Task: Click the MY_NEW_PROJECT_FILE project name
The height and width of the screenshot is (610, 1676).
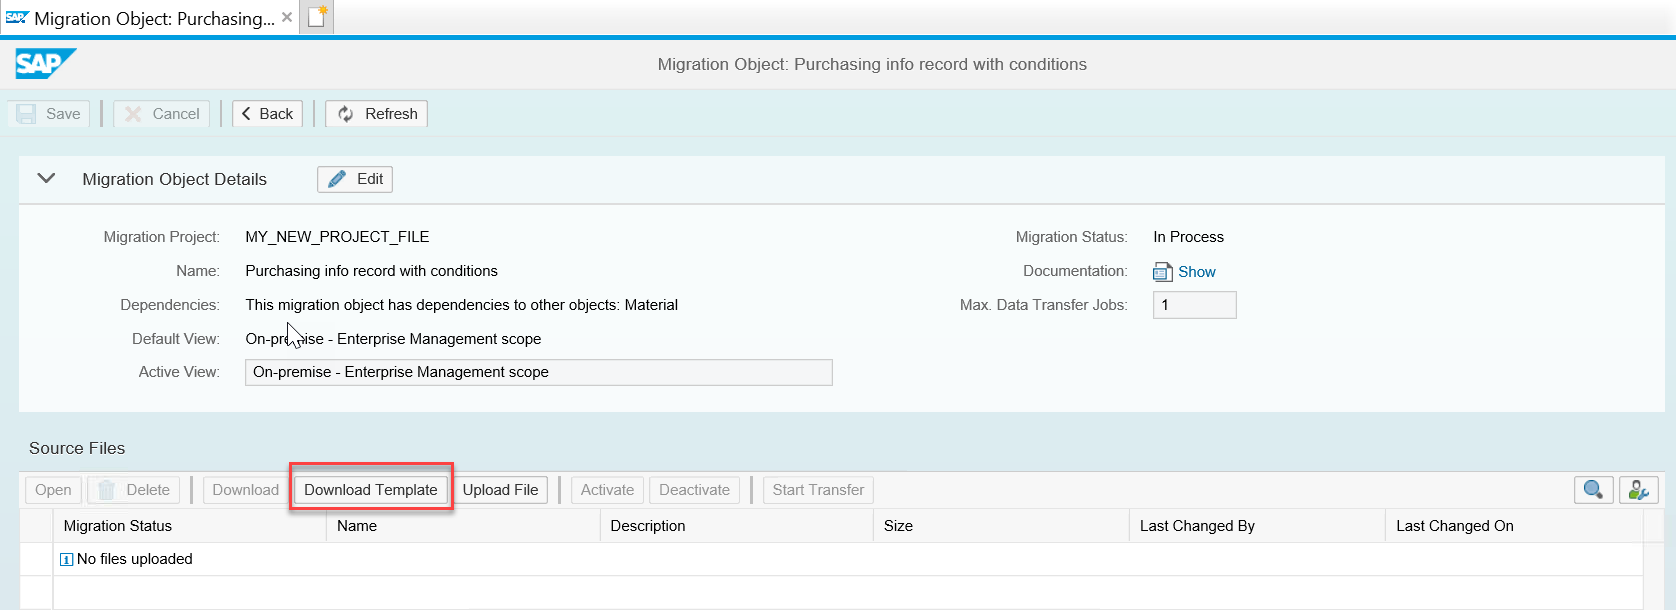Action: coord(337,237)
